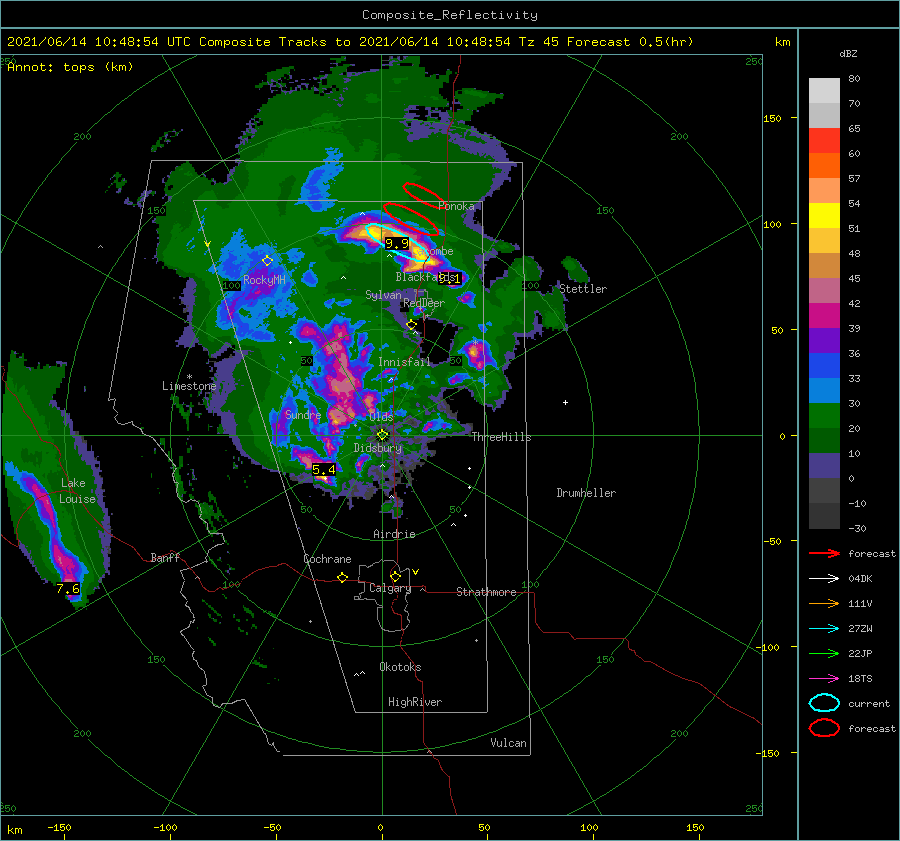Click the cyan current ellipse in legend
This screenshot has height=841, width=900.
824,703
